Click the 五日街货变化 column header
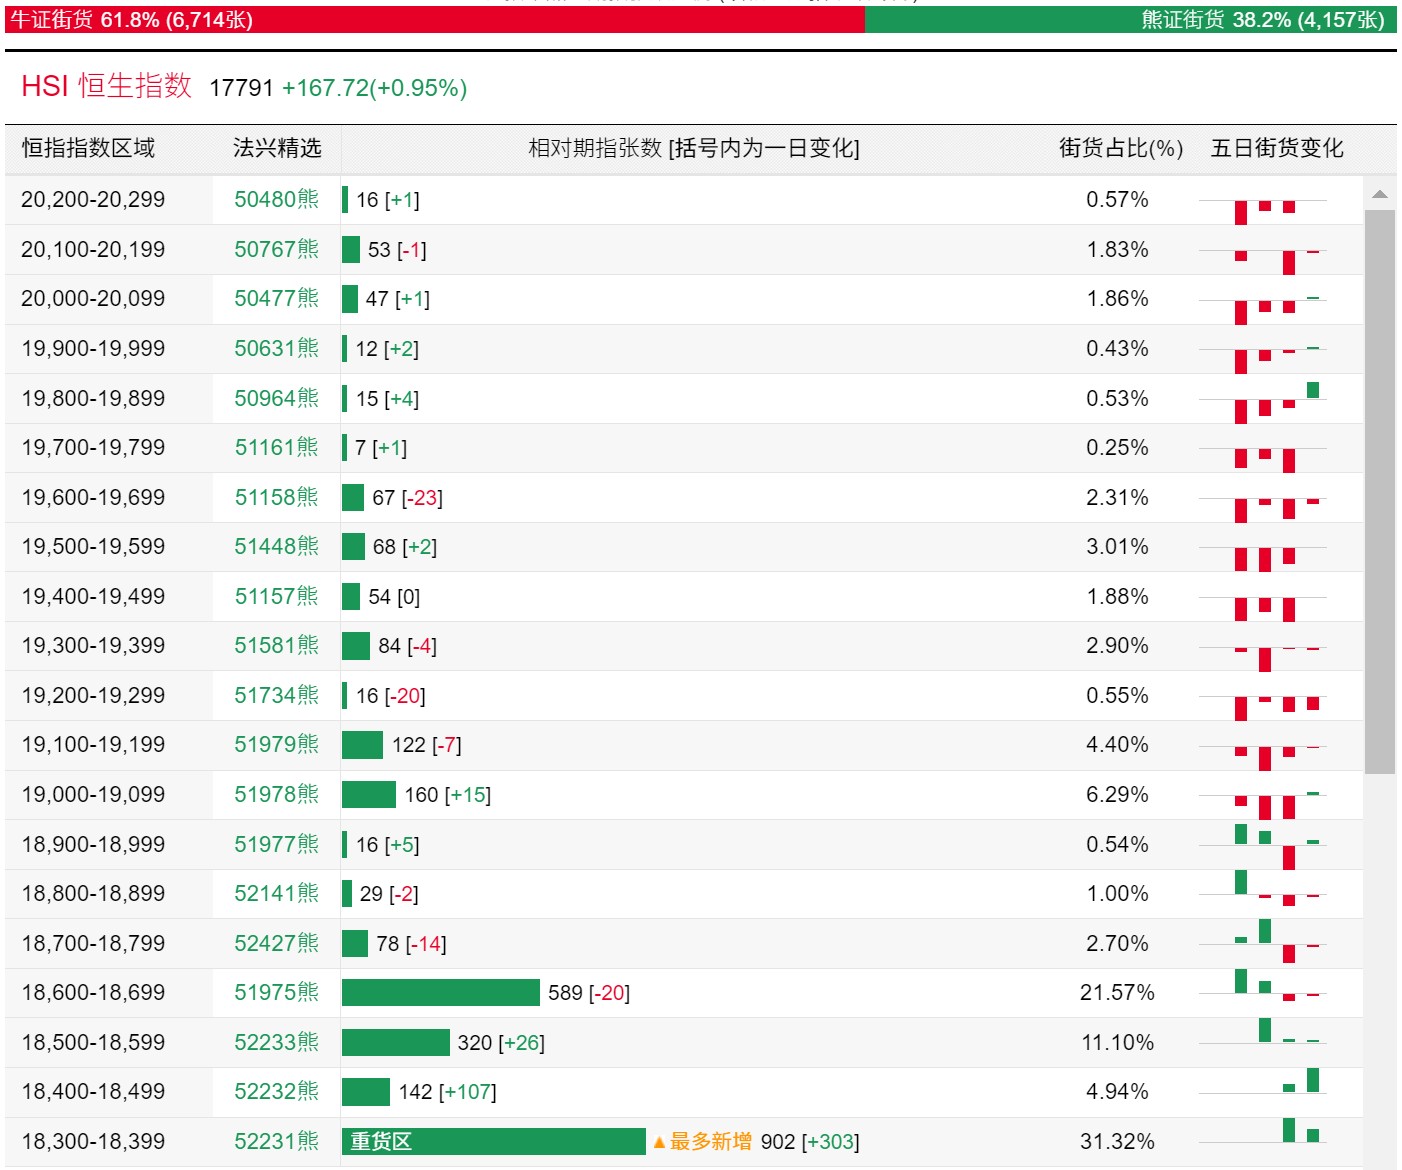1402x1170 pixels. [x=1277, y=148]
